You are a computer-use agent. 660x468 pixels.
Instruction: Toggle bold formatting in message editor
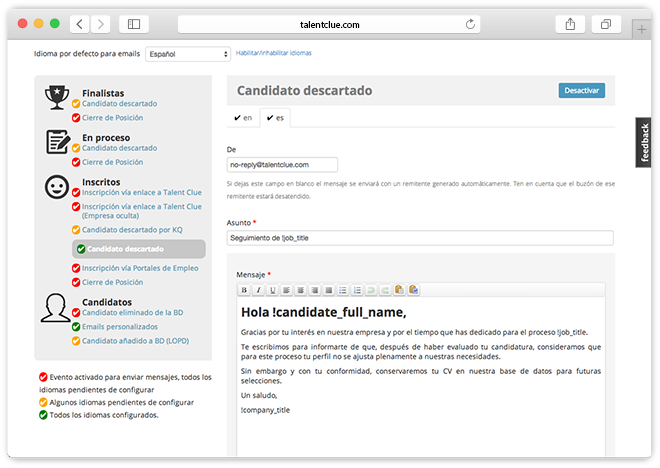(244, 290)
